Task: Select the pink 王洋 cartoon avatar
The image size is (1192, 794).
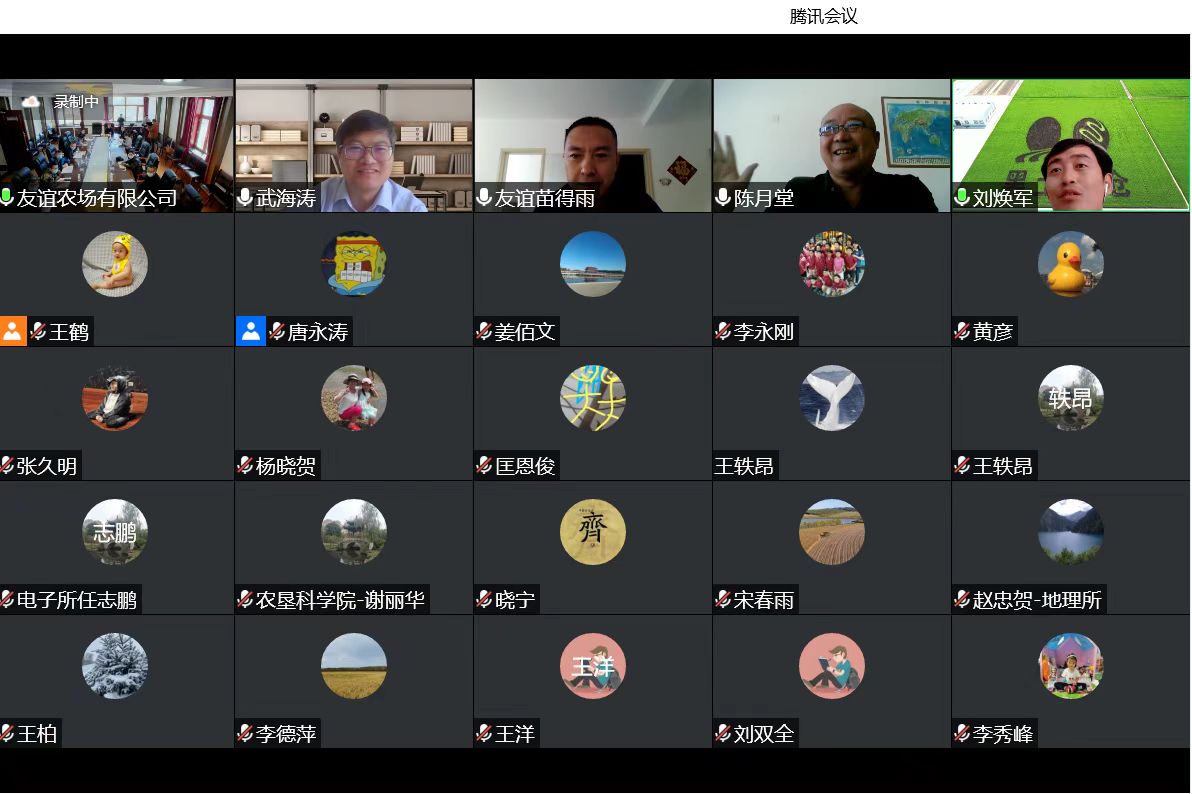Action: 592,666
